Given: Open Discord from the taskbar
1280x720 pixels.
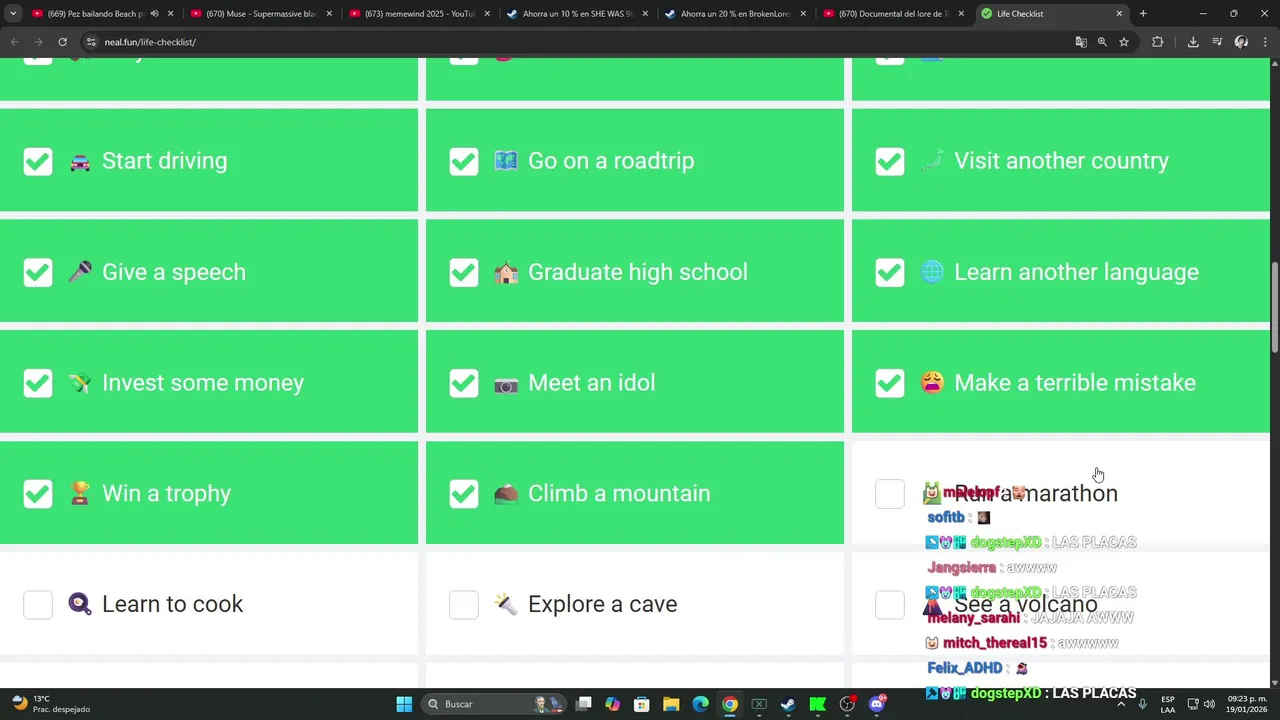Looking at the screenshot, I should 877,704.
